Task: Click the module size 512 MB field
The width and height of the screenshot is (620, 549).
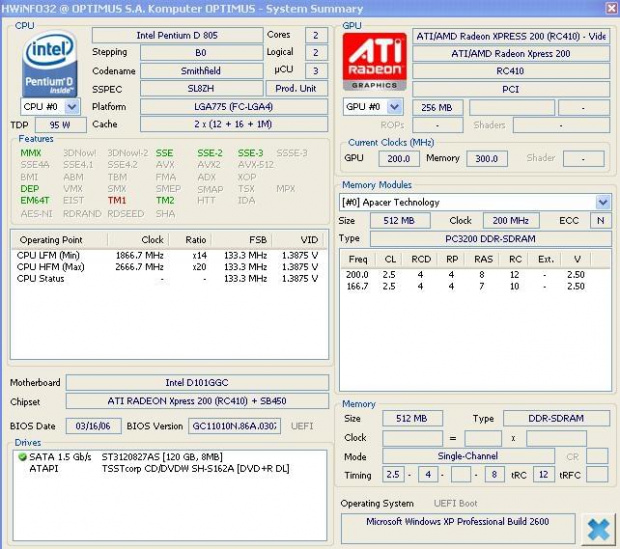Action: pos(400,221)
